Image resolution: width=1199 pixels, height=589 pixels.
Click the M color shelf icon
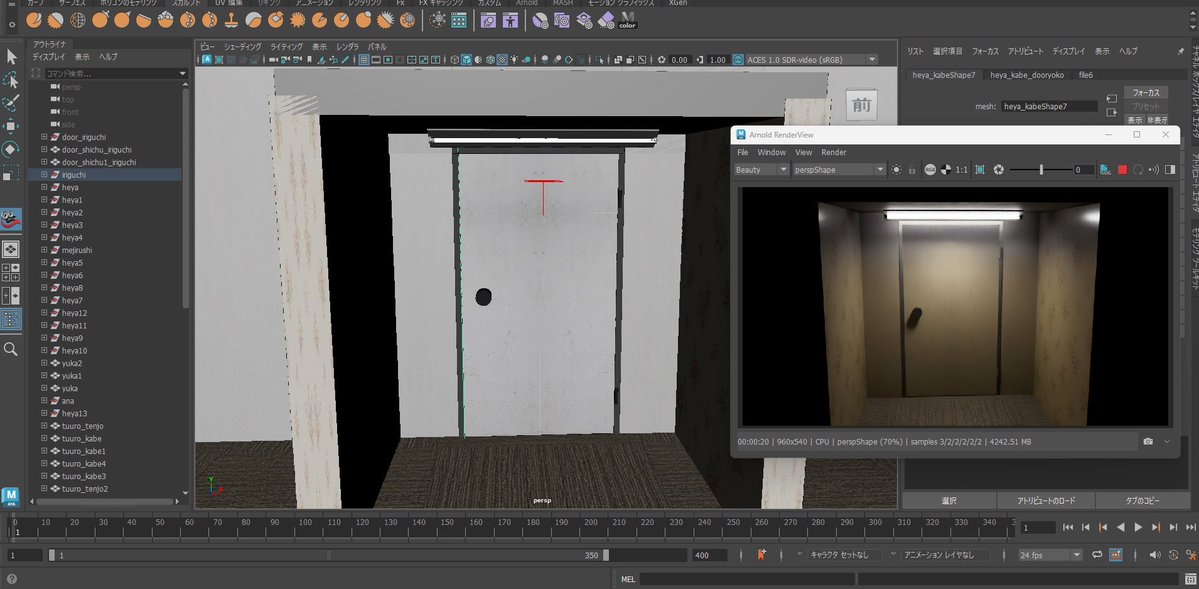(628, 20)
